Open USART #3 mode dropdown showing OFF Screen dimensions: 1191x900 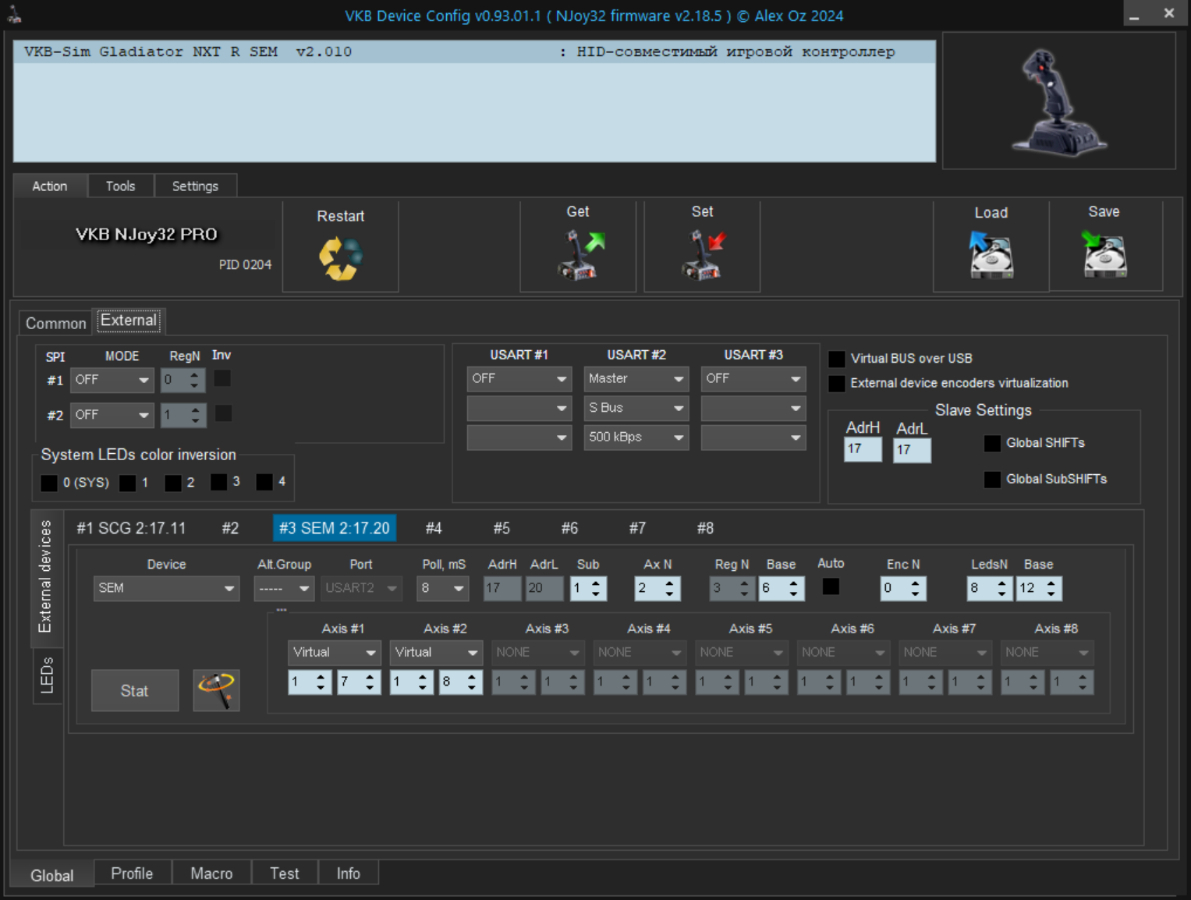(753, 378)
